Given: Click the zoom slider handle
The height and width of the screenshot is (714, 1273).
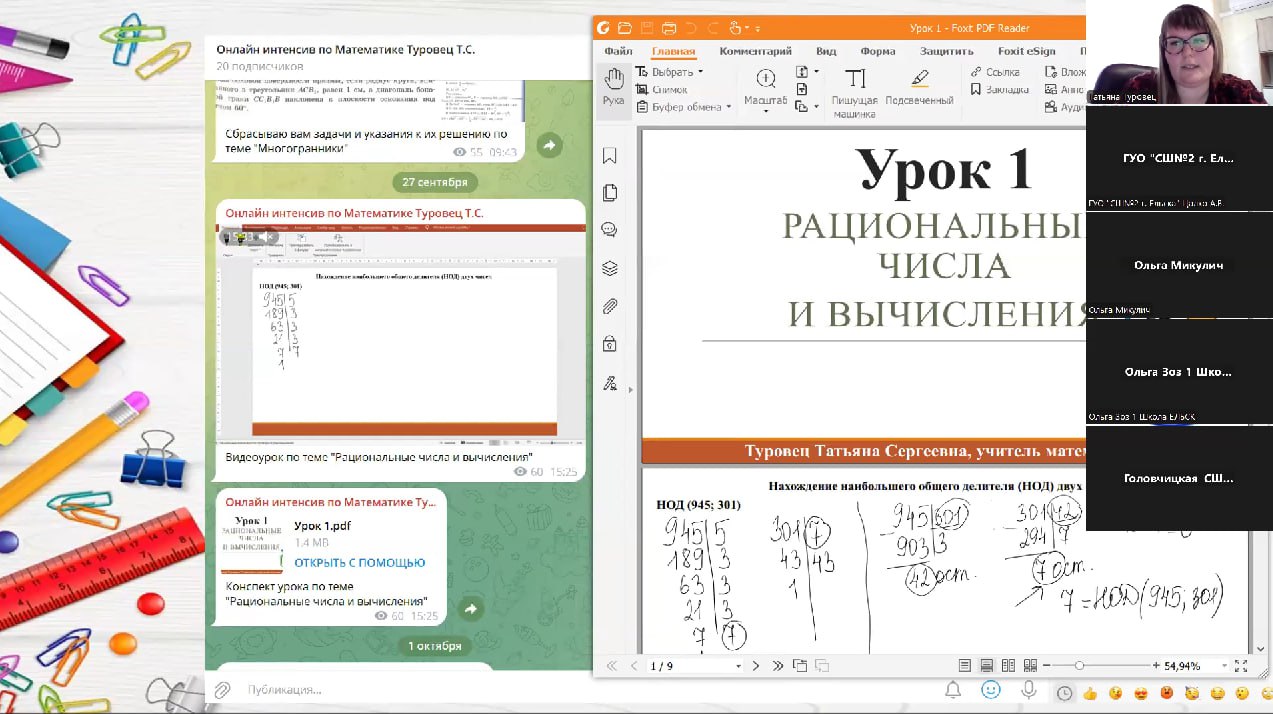Looking at the screenshot, I should point(1079,666).
